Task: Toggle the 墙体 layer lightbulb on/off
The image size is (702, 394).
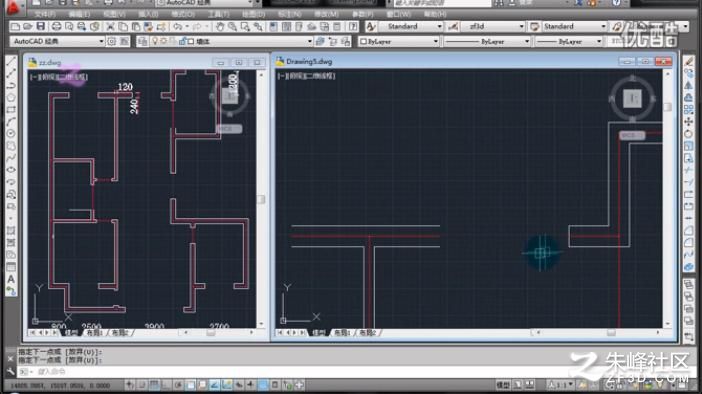Action: [x=155, y=42]
